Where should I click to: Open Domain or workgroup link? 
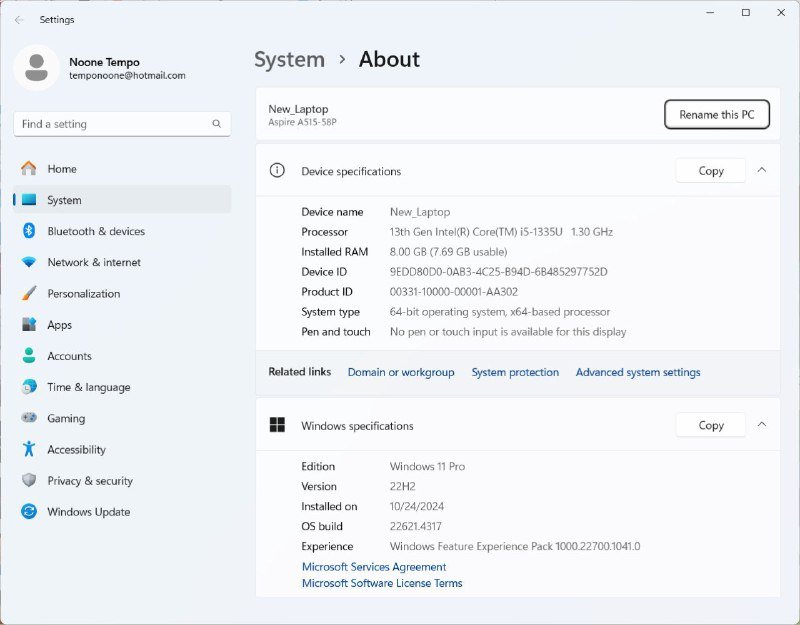click(x=401, y=372)
